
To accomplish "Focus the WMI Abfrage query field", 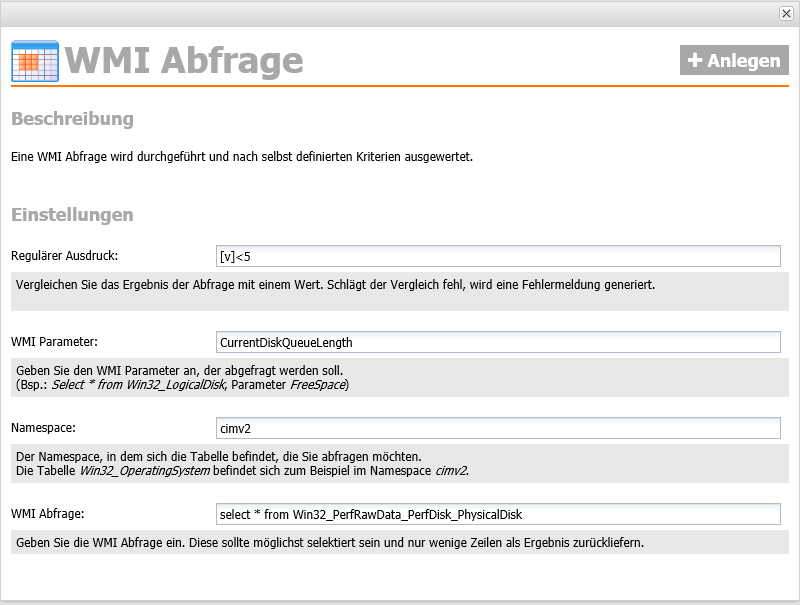I will coord(498,514).
